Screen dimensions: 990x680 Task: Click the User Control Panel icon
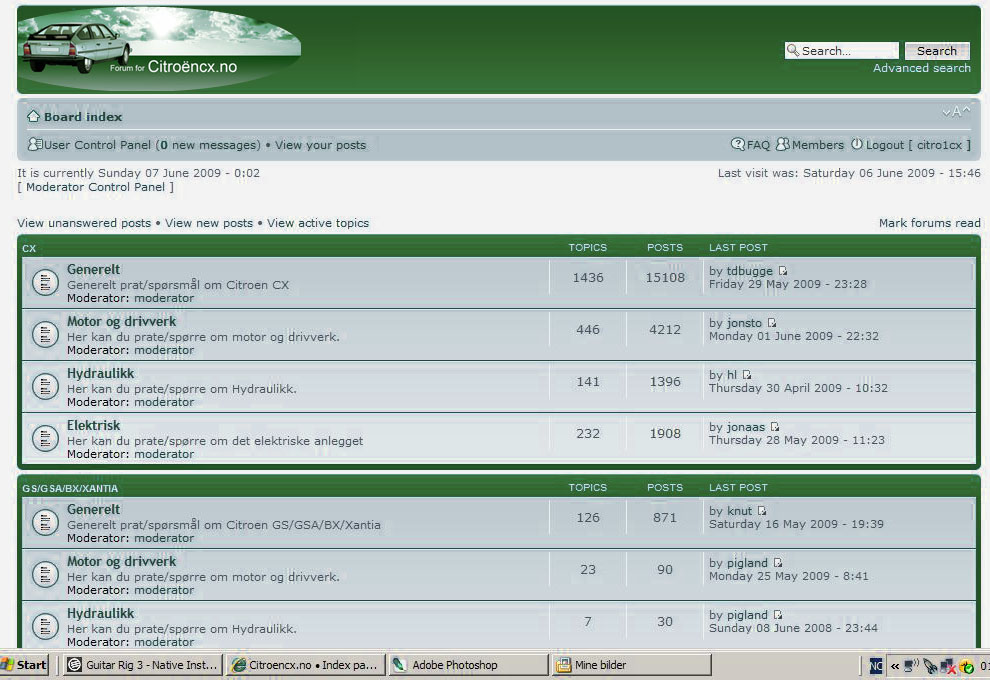point(35,145)
